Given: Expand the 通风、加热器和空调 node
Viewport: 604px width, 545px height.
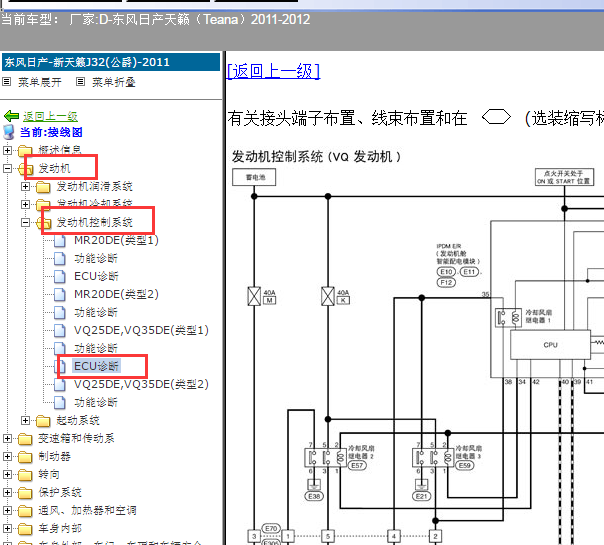Looking at the screenshot, I should click(7, 510).
